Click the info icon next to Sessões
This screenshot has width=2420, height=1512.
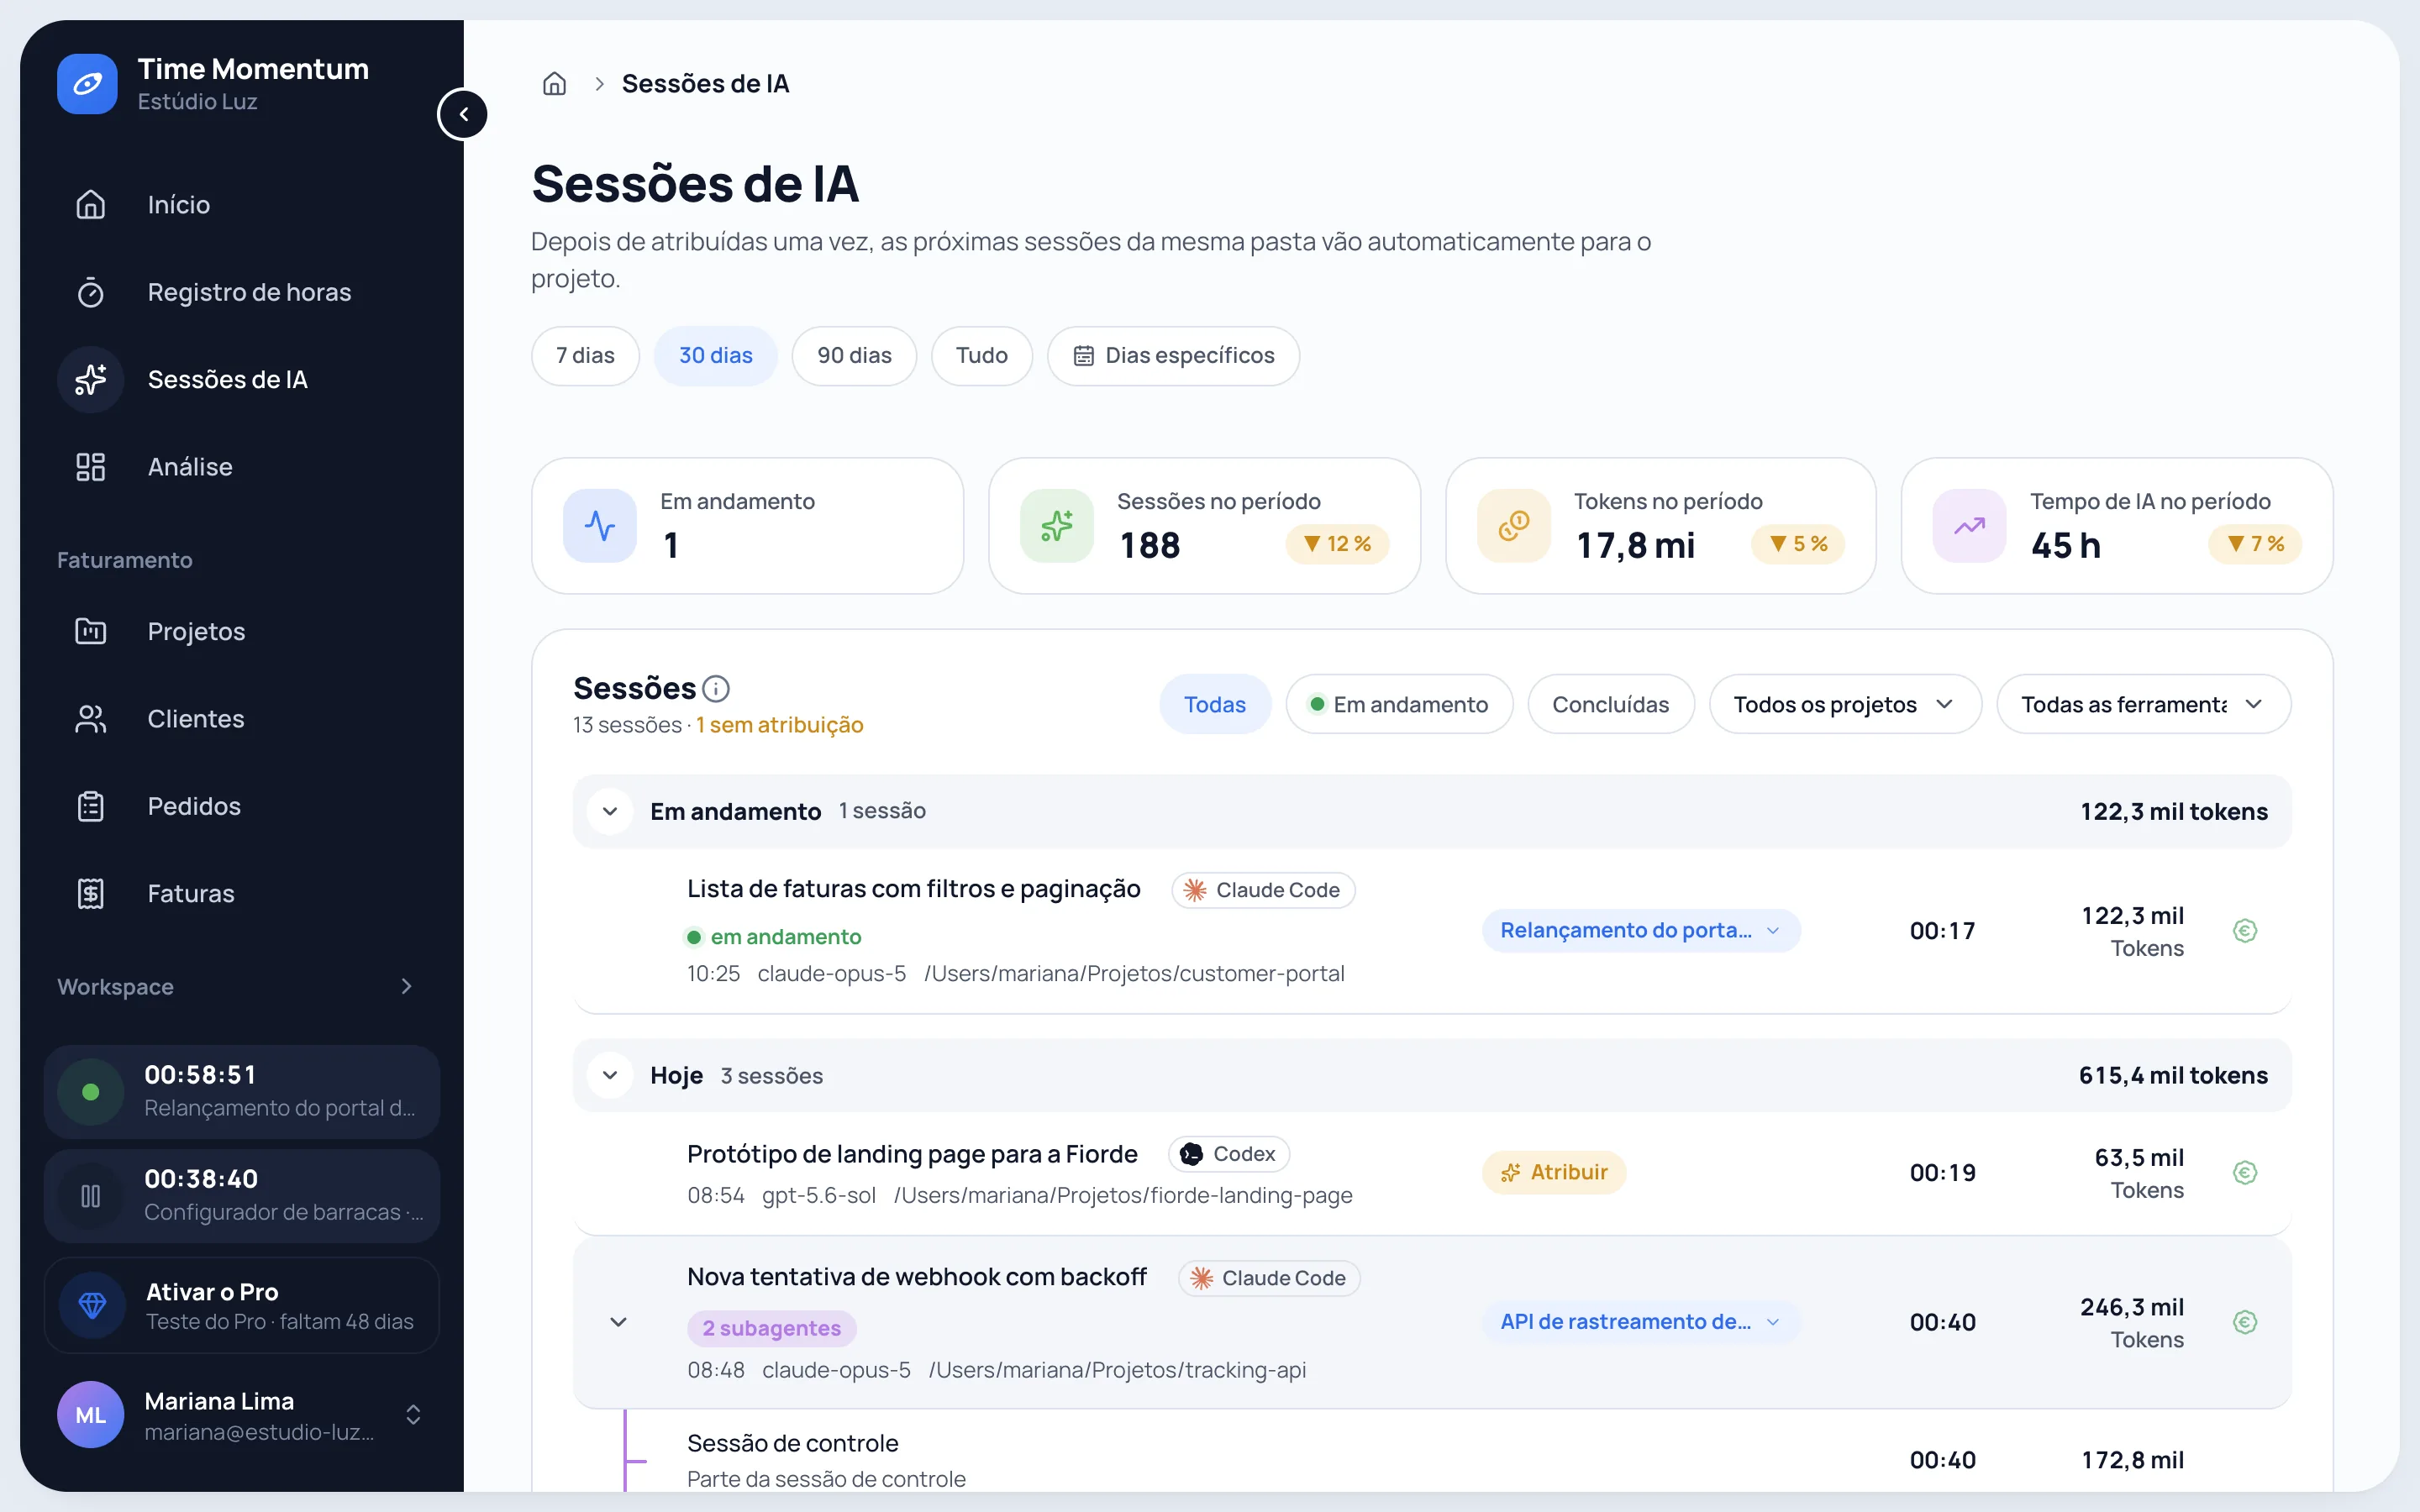716,688
